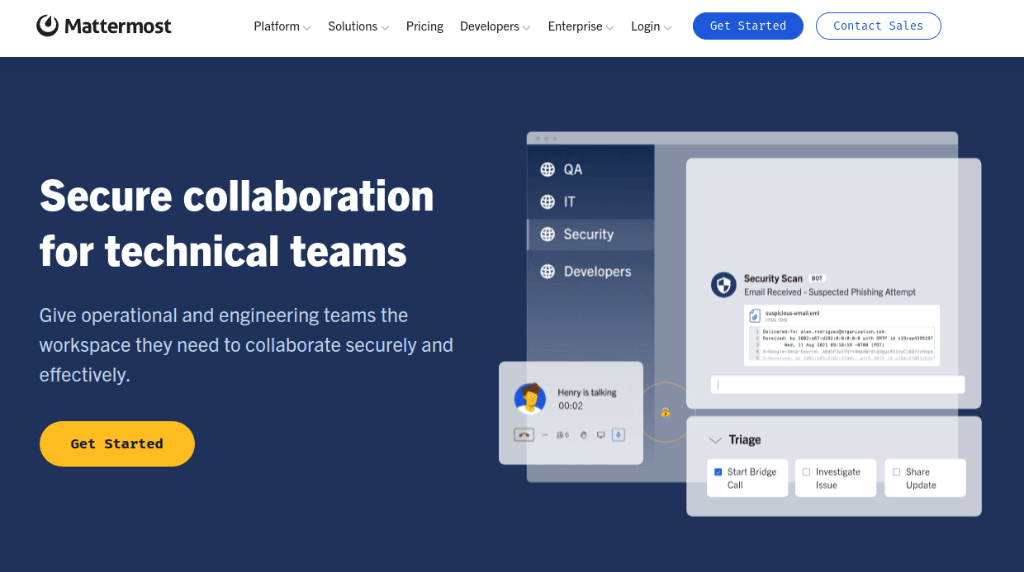Viewport: 1024px width, 572px height.
Task: Click the Mattermost logo in the header
Action: (104, 26)
